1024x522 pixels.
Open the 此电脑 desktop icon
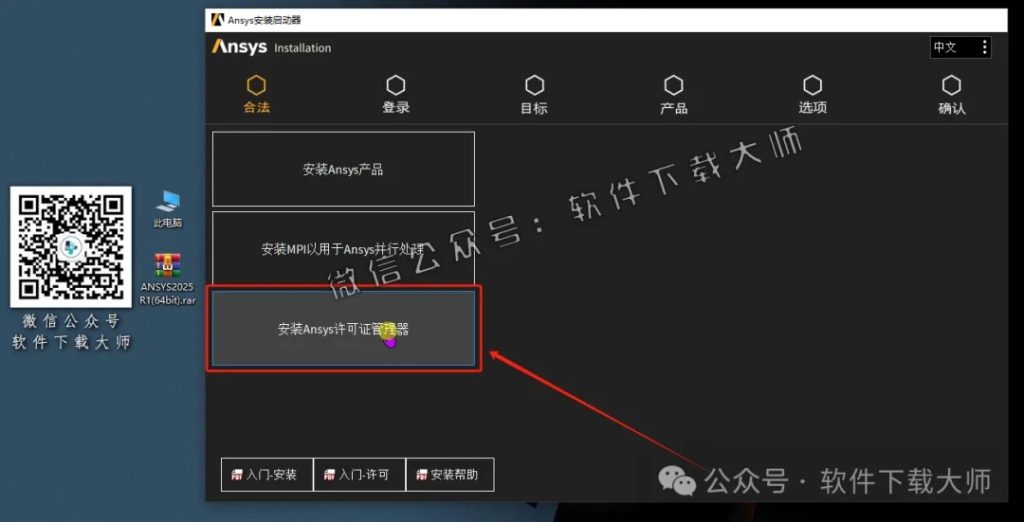point(168,208)
